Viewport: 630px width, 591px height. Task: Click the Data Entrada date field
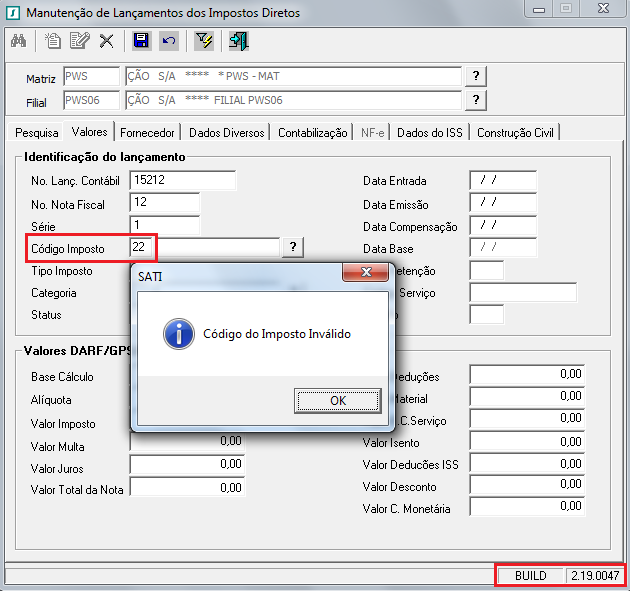pyautogui.click(x=503, y=180)
